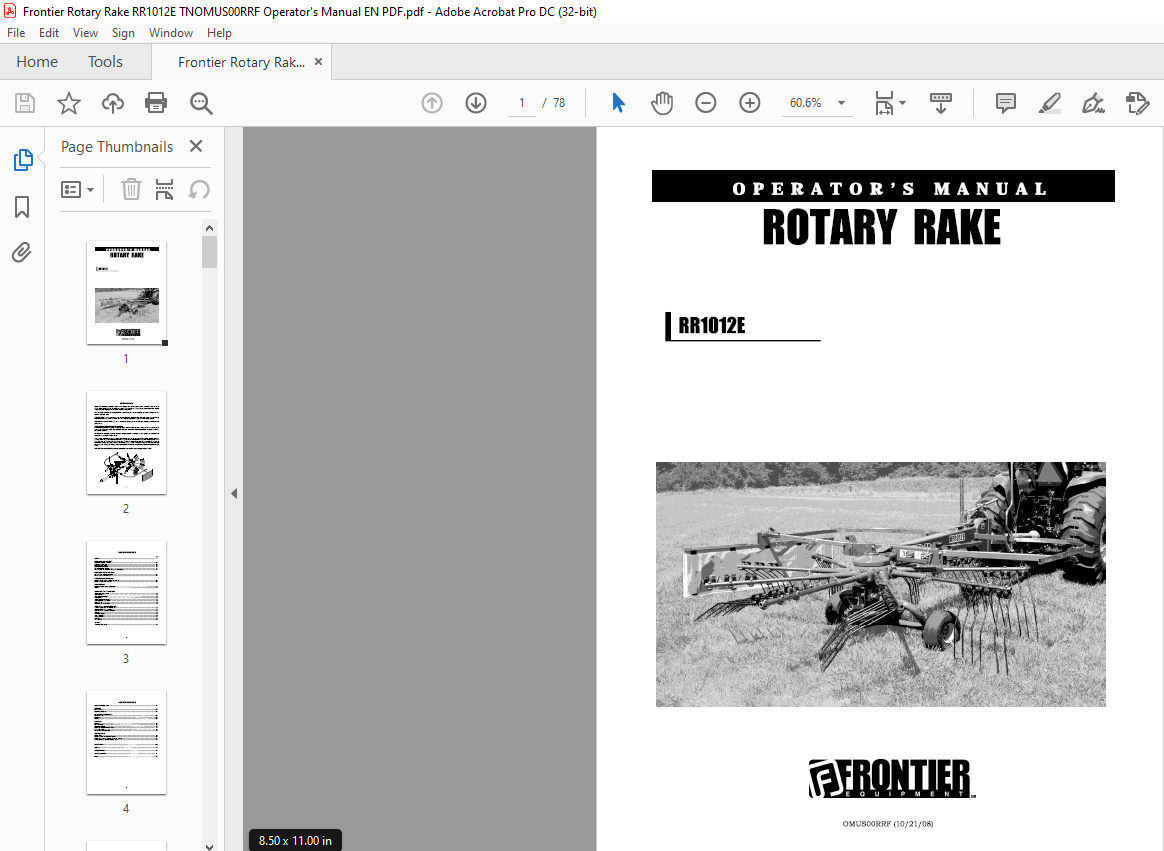The width and height of the screenshot is (1164, 851).
Task: Rotate page with the circular arrow icon
Action: [x=199, y=189]
